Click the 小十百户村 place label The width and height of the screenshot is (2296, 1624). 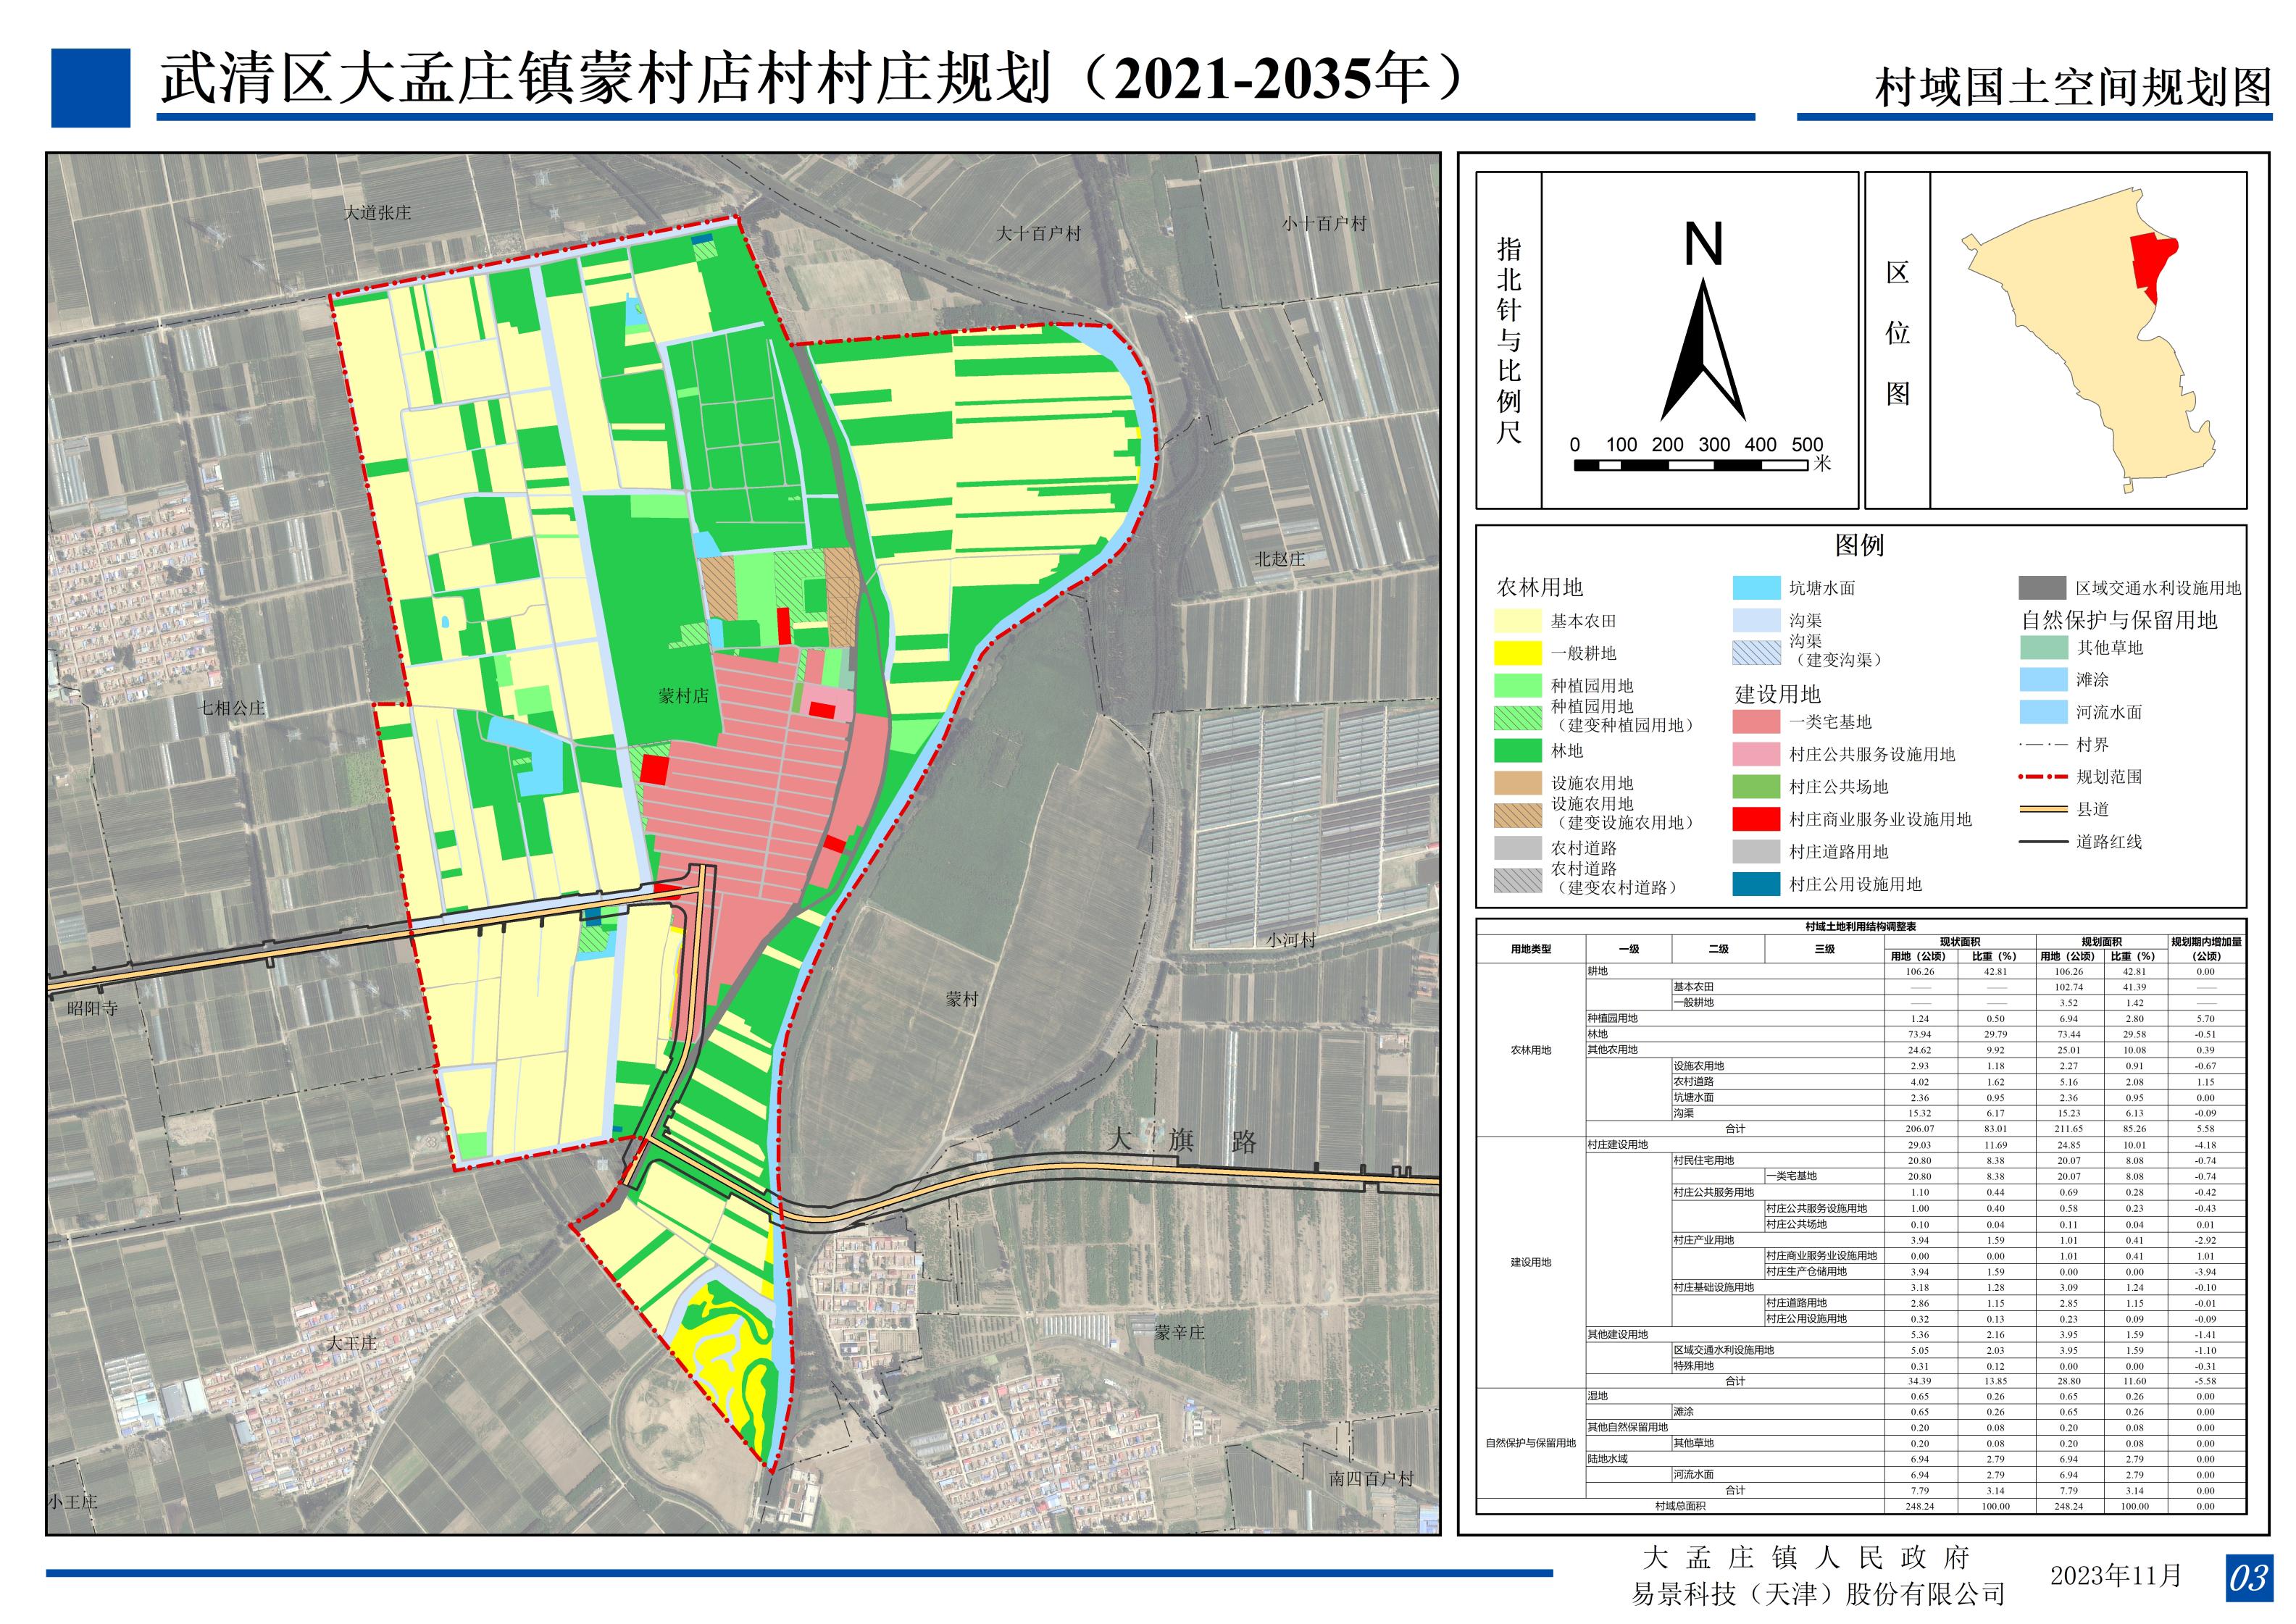tap(1324, 223)
